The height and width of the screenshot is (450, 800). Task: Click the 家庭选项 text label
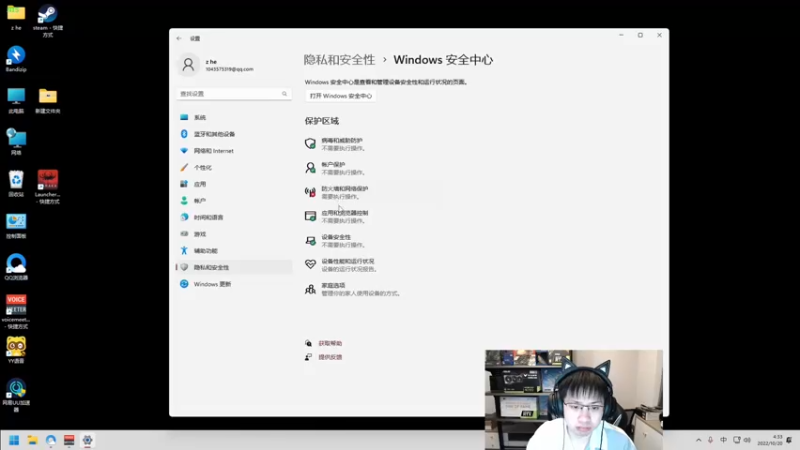[x=333, y=286]
